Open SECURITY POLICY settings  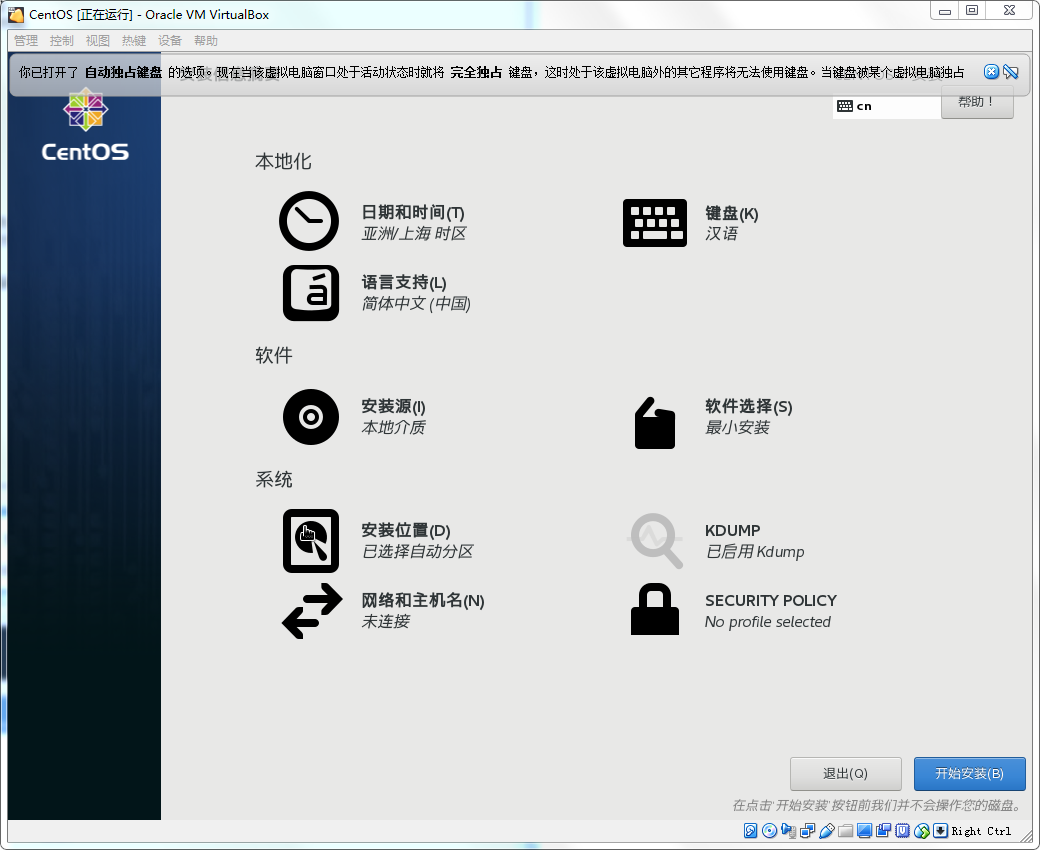(x=771, y=601)
